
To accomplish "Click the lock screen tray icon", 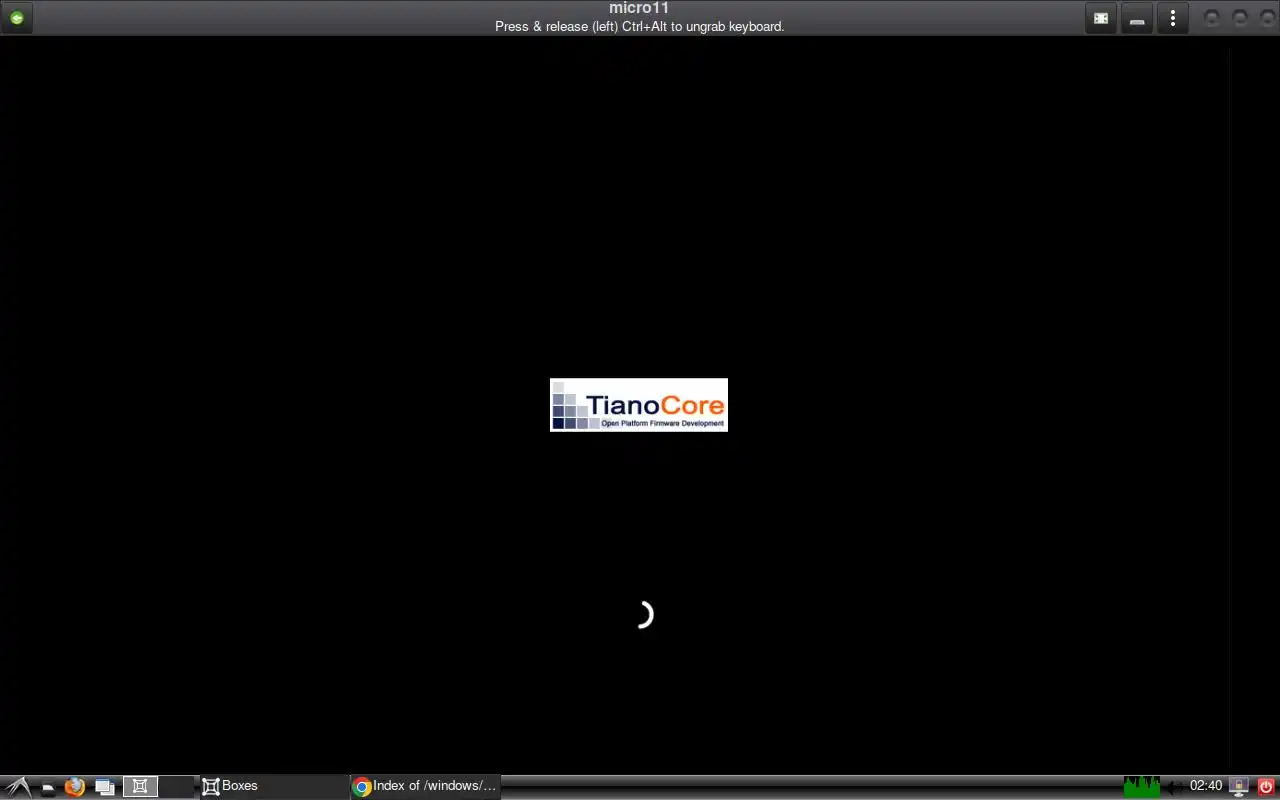I will pyautogui.click(x=1239, y=787).
